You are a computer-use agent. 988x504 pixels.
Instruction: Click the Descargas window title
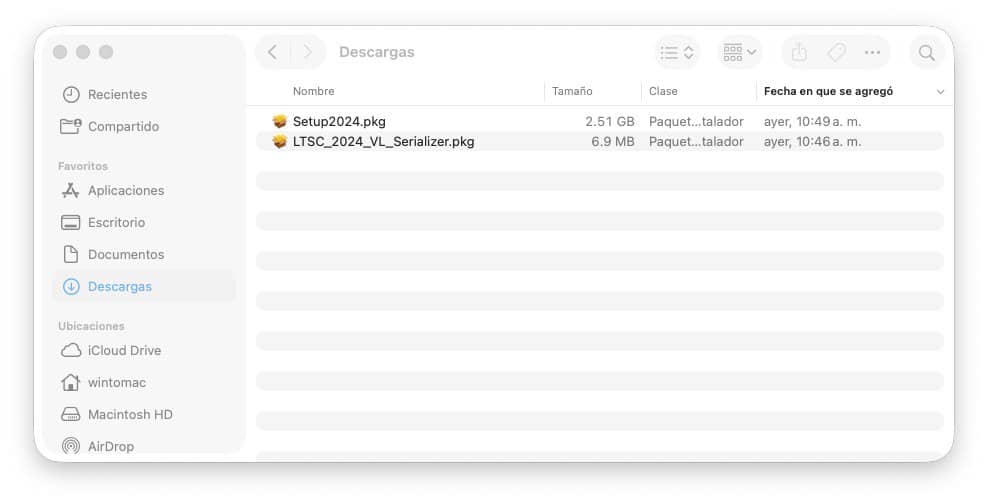pos(377,52)
